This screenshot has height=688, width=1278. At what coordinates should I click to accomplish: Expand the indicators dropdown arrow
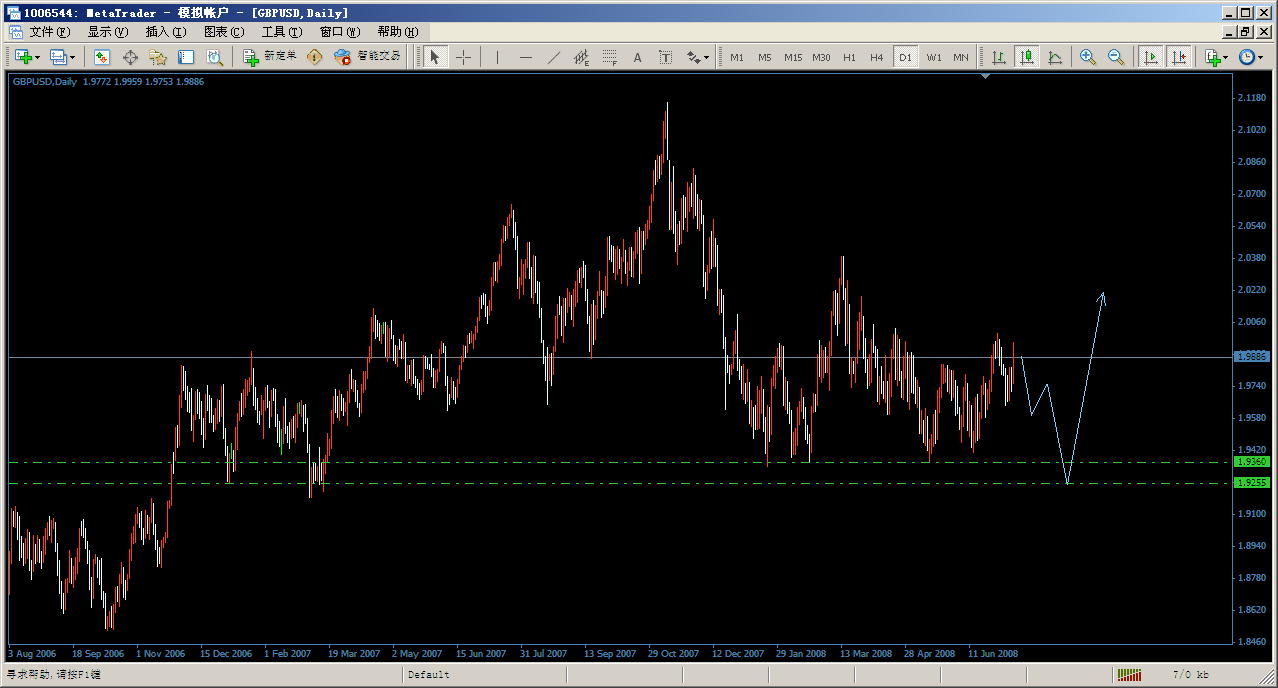(x=1227, y=58)
